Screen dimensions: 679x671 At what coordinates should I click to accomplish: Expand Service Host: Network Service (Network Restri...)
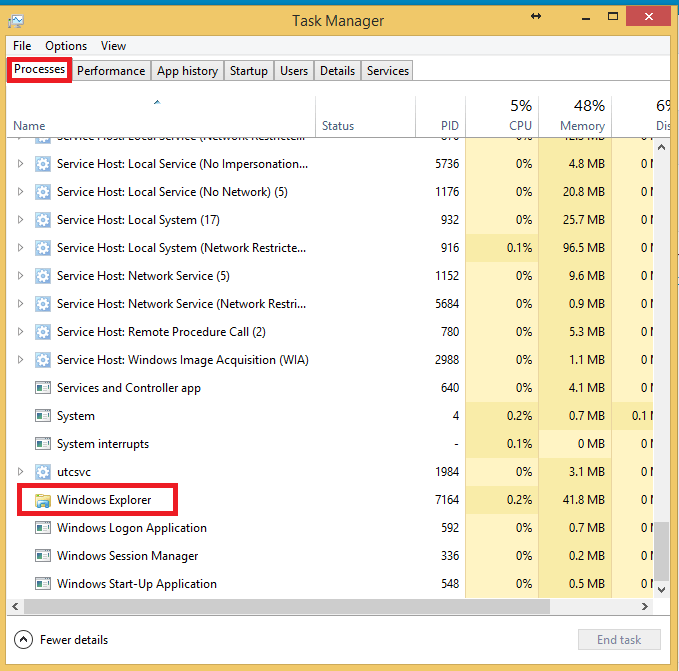coord(20,303)
